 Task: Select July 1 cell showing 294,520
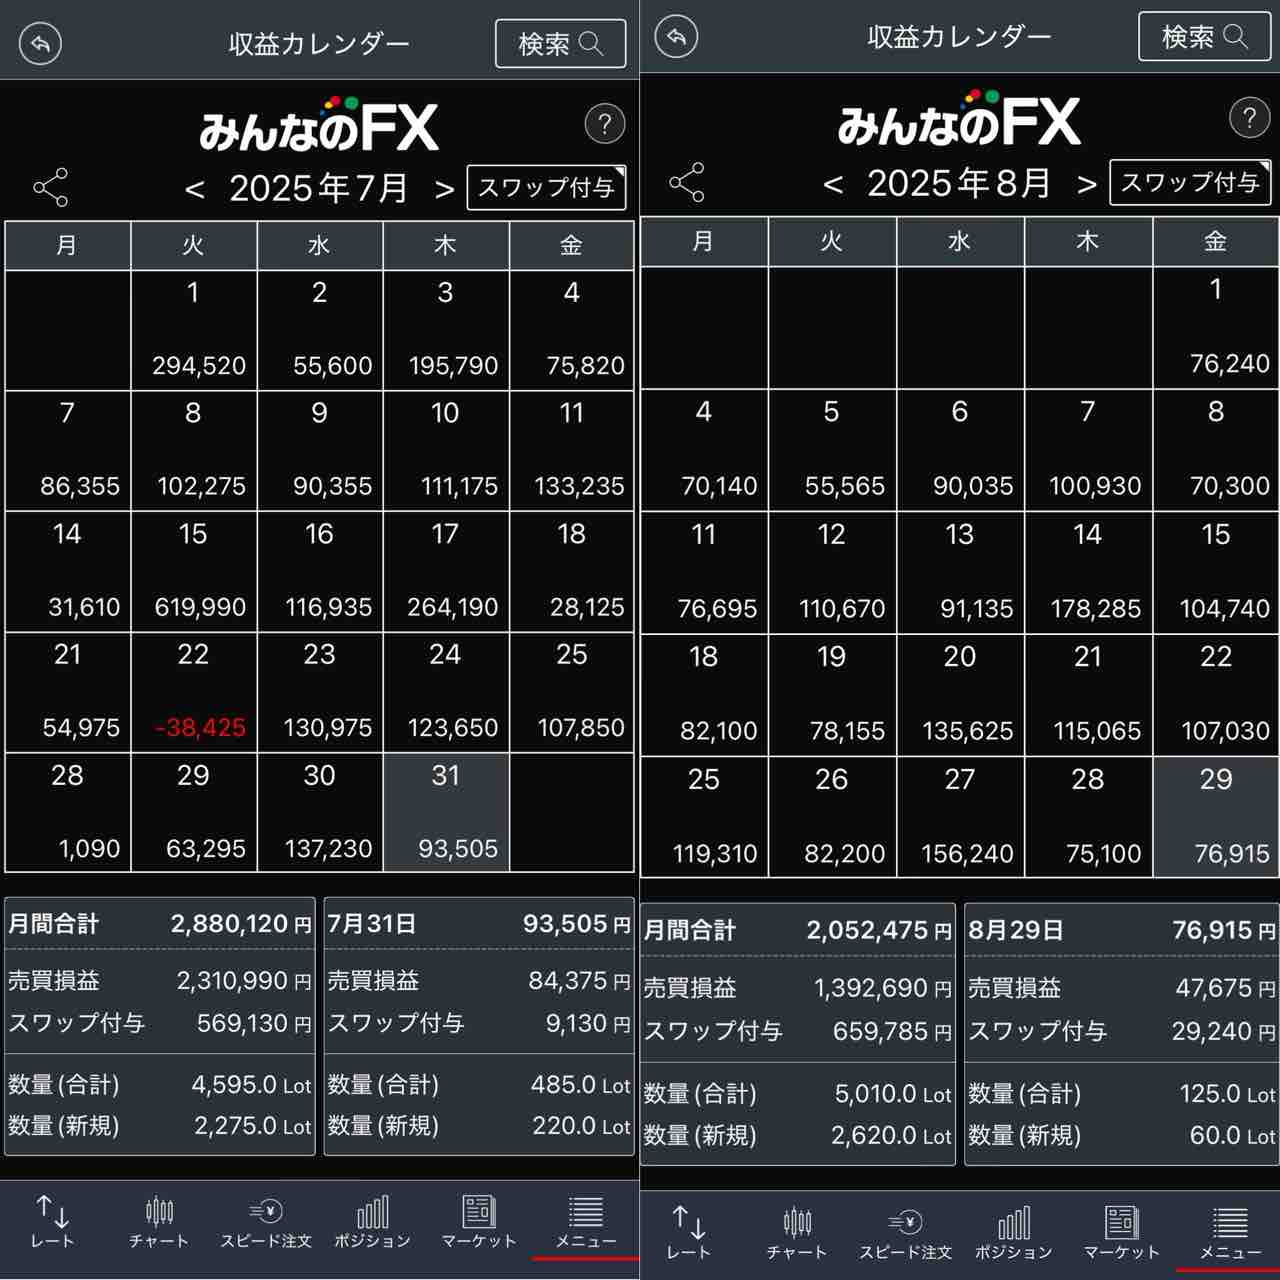tap(194, 331)
